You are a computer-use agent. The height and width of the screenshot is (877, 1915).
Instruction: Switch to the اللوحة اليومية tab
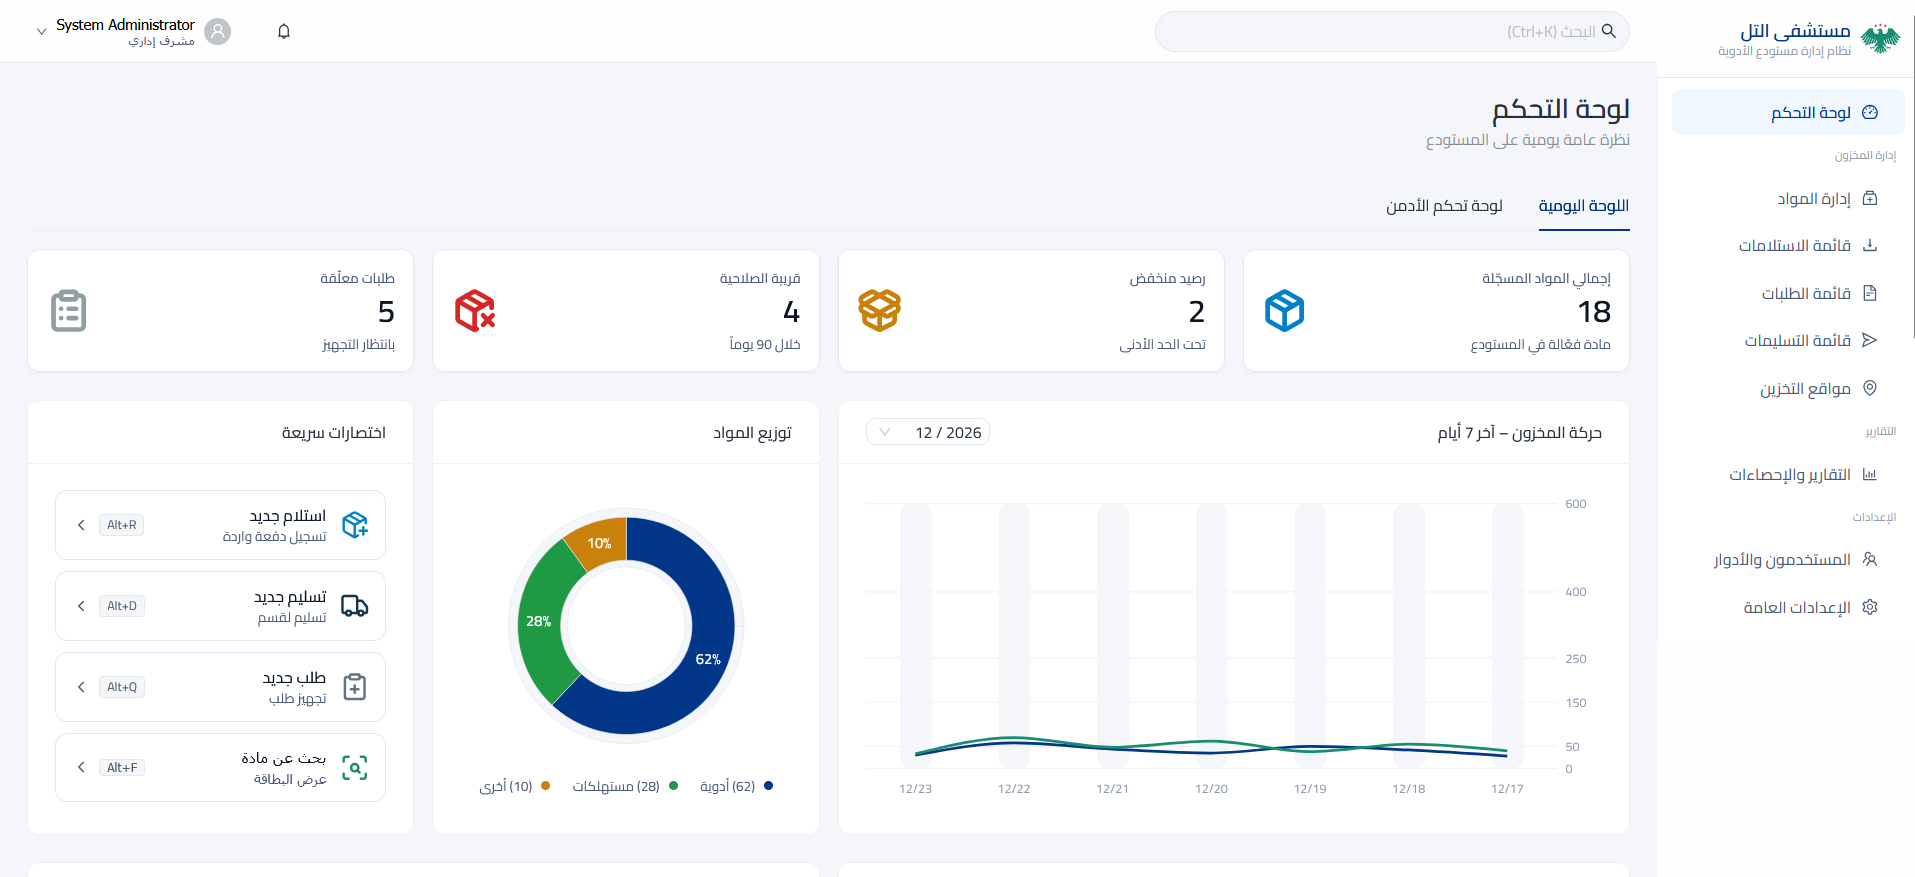(1584, 206)
